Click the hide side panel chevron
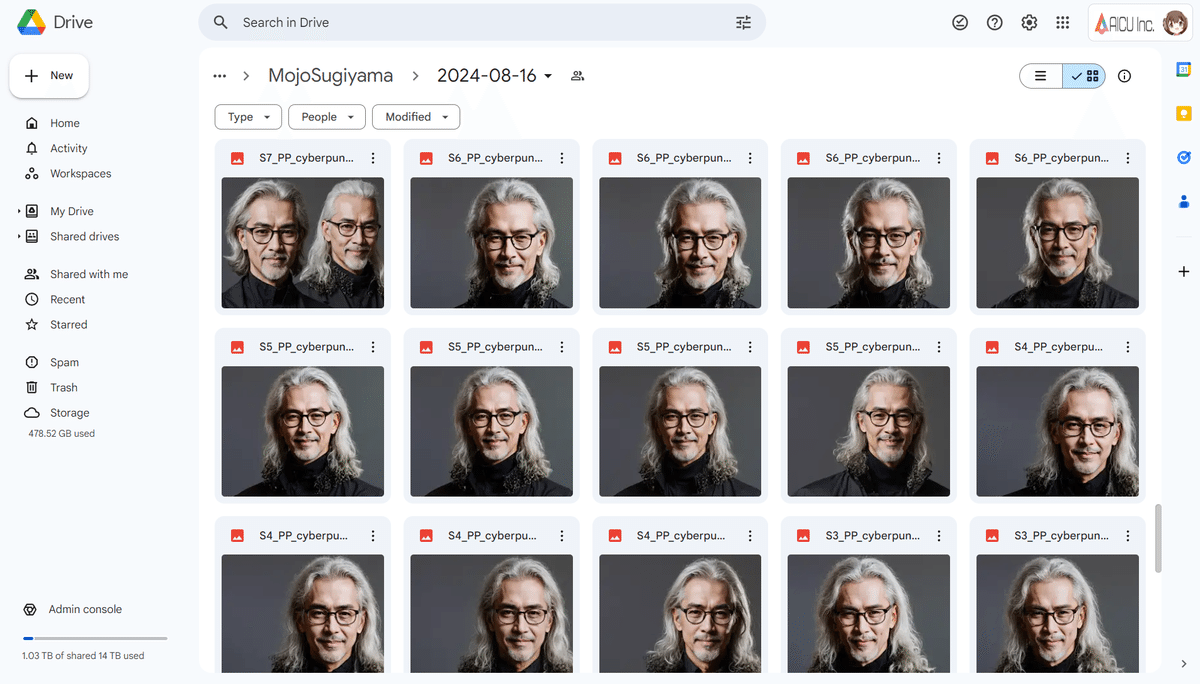The height and width of the screenshot is (684, 1200). (x=1183, y=663)
